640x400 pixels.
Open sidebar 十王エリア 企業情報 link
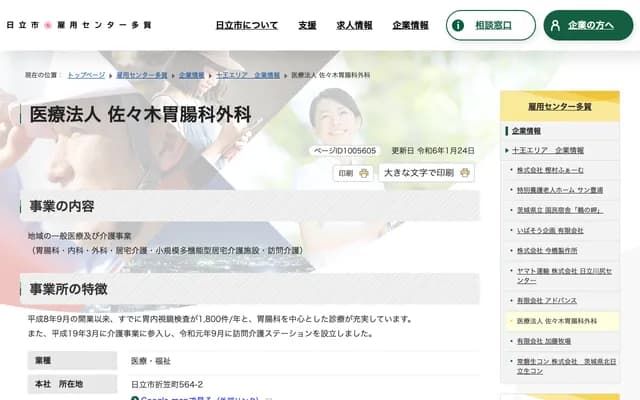point(548,150)
